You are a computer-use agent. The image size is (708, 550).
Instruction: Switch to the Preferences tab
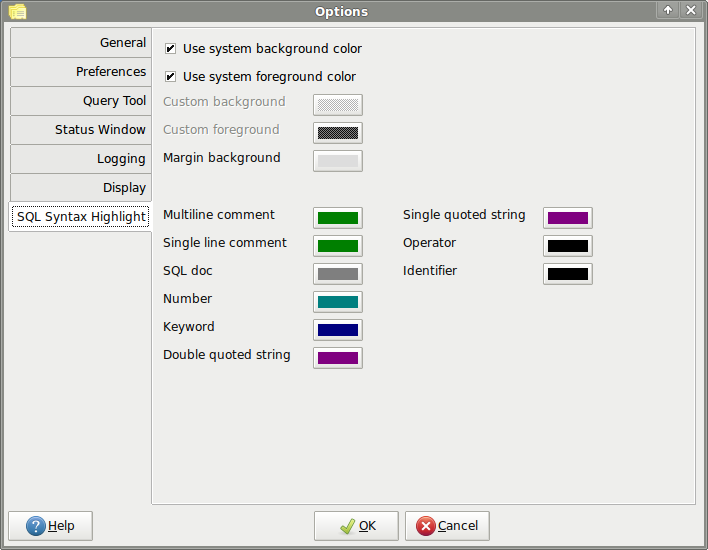click(80, 72)
